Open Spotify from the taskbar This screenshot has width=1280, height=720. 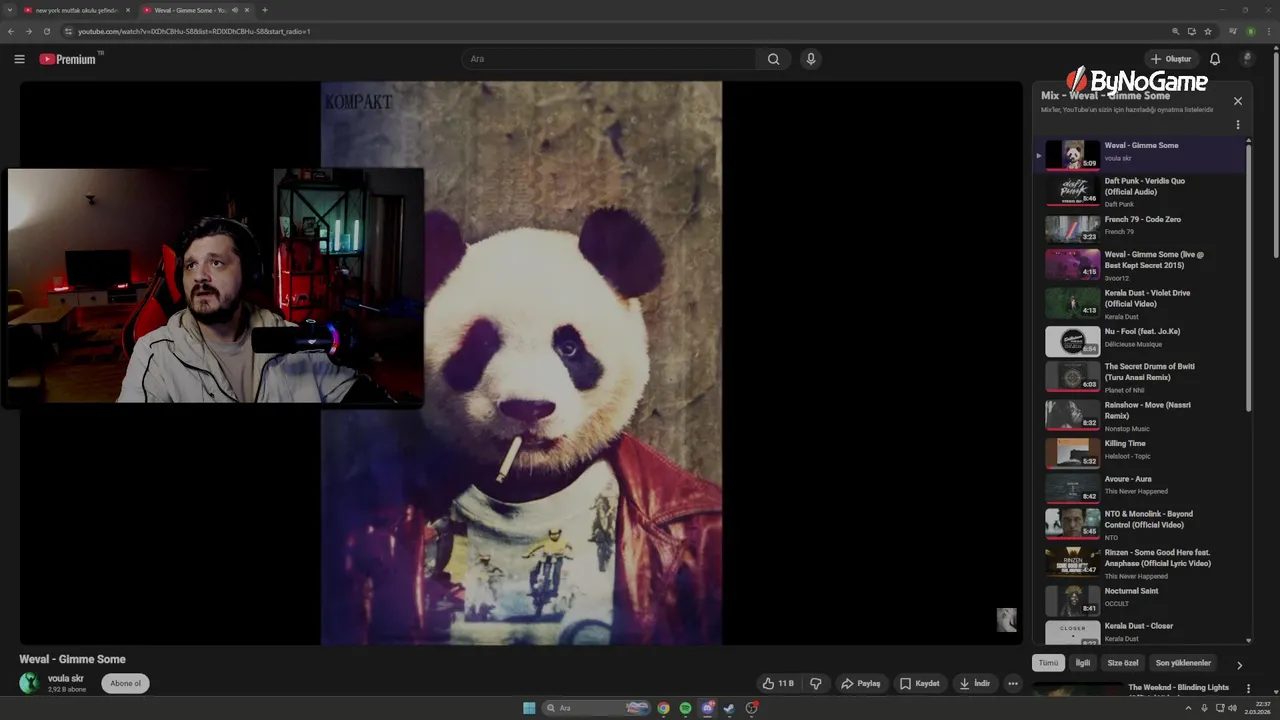tap(685, 708)
